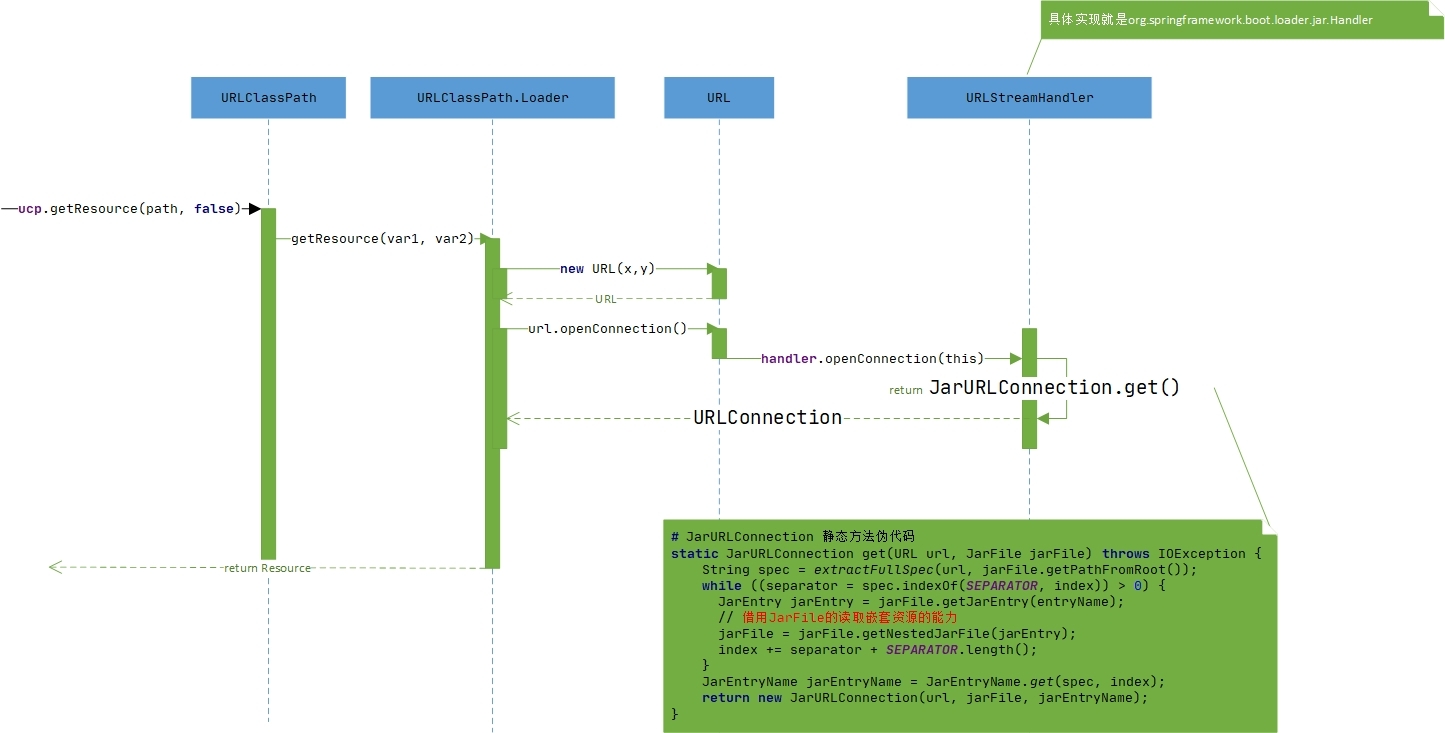Image resolution: width=1445 pixels, height=733 pixels.
Task: Click the return Resource dashed label
Action: 267,568
